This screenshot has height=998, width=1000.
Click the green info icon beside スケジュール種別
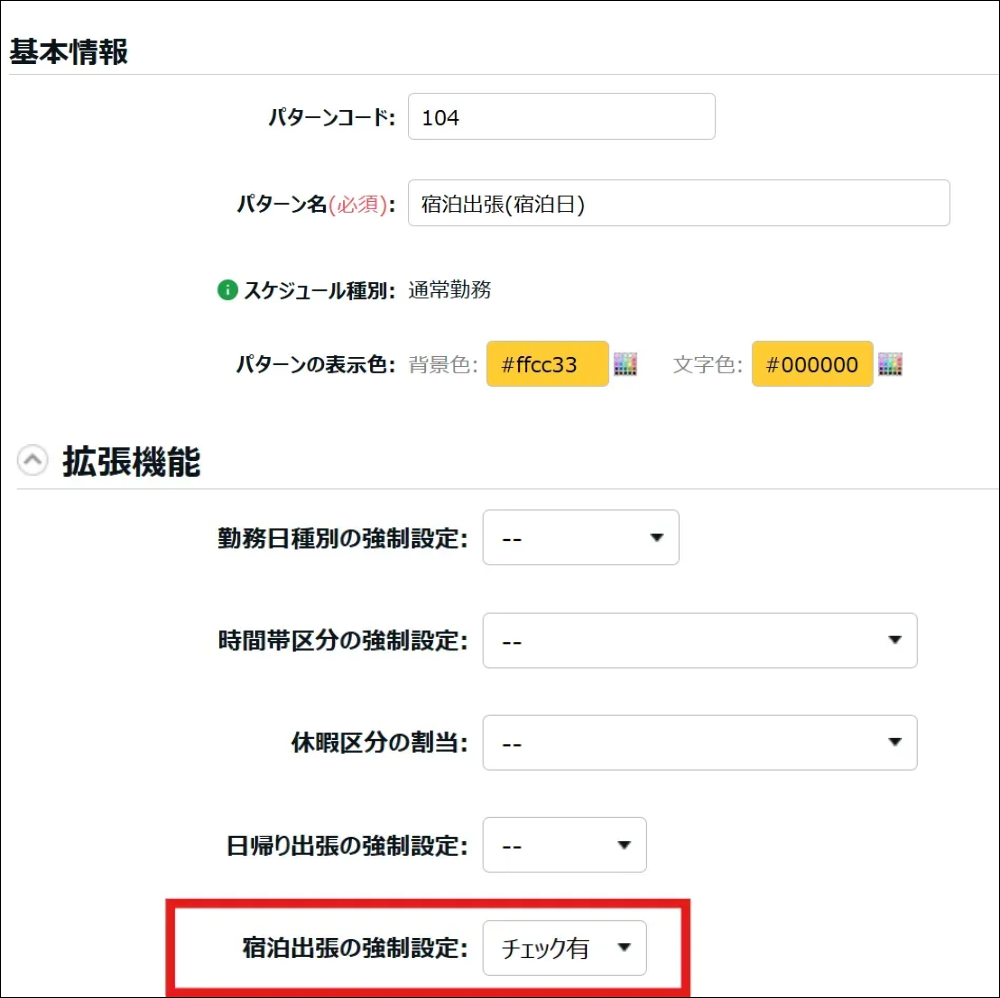click(227, 291)
